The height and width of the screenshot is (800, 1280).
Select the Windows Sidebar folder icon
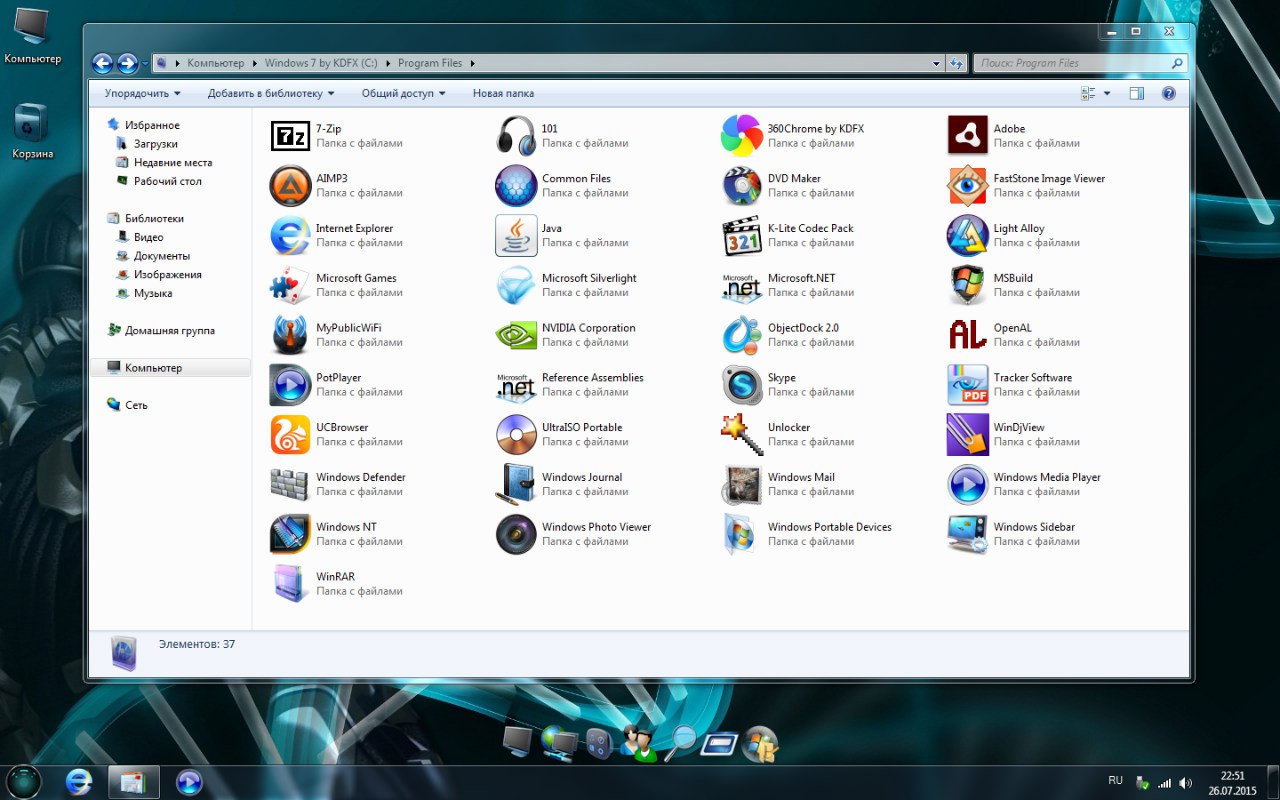(x=968, y=534)
